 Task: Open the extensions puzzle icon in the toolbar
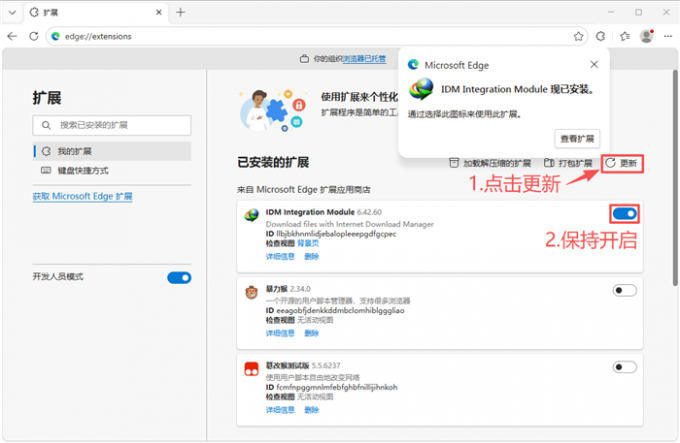(x=601, y=36)
